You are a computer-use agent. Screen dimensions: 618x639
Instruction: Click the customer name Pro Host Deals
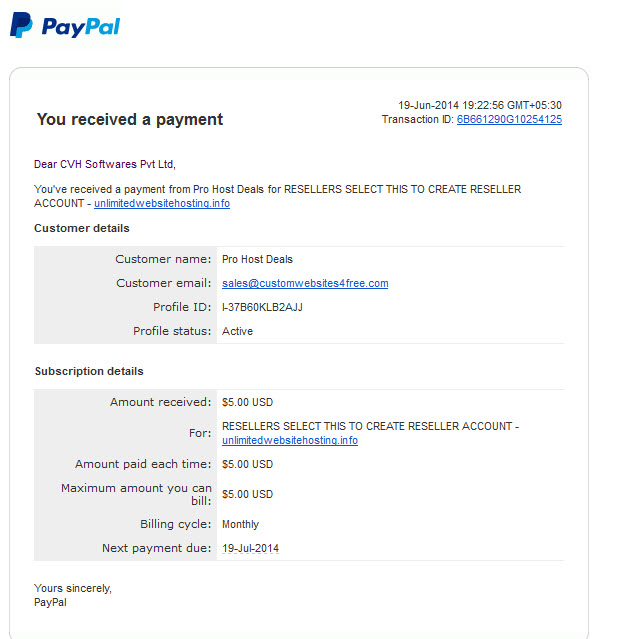[257, 260]
